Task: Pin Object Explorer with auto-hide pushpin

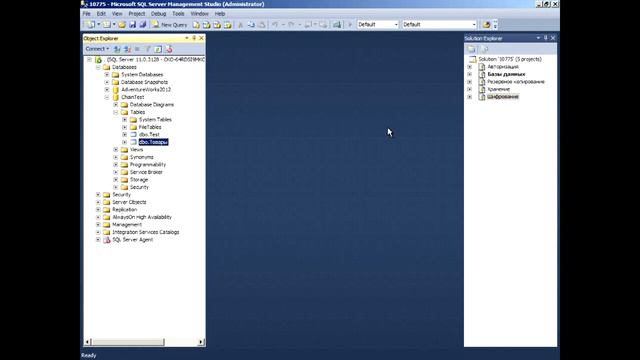Action: (194, 38)
